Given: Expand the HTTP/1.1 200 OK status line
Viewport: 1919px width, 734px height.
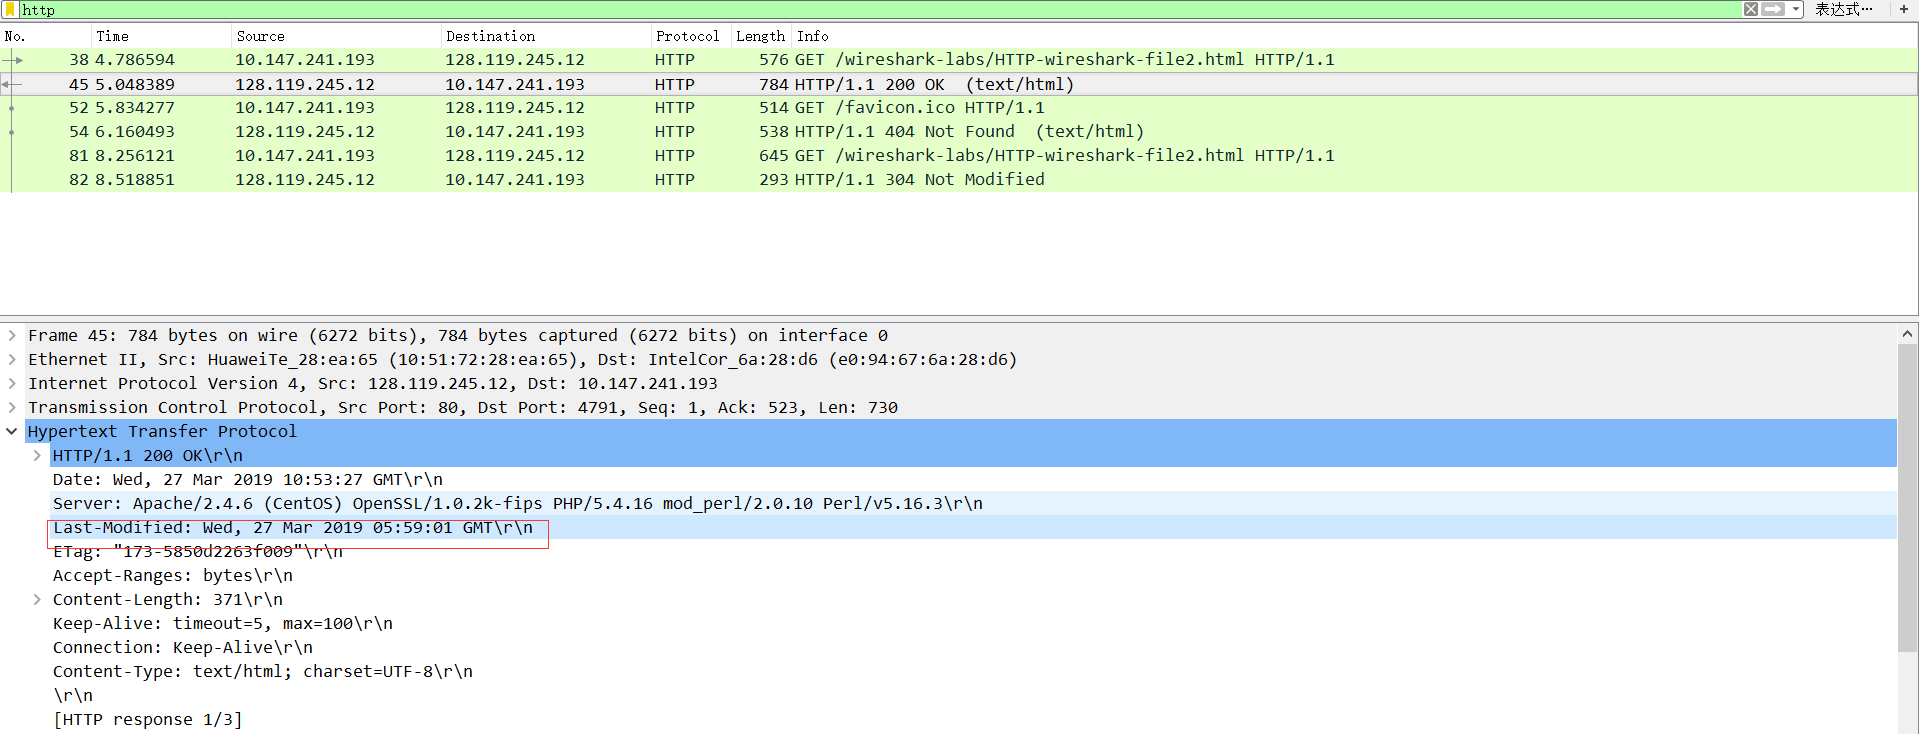Looking at the screenshot, I should [37, 455].
